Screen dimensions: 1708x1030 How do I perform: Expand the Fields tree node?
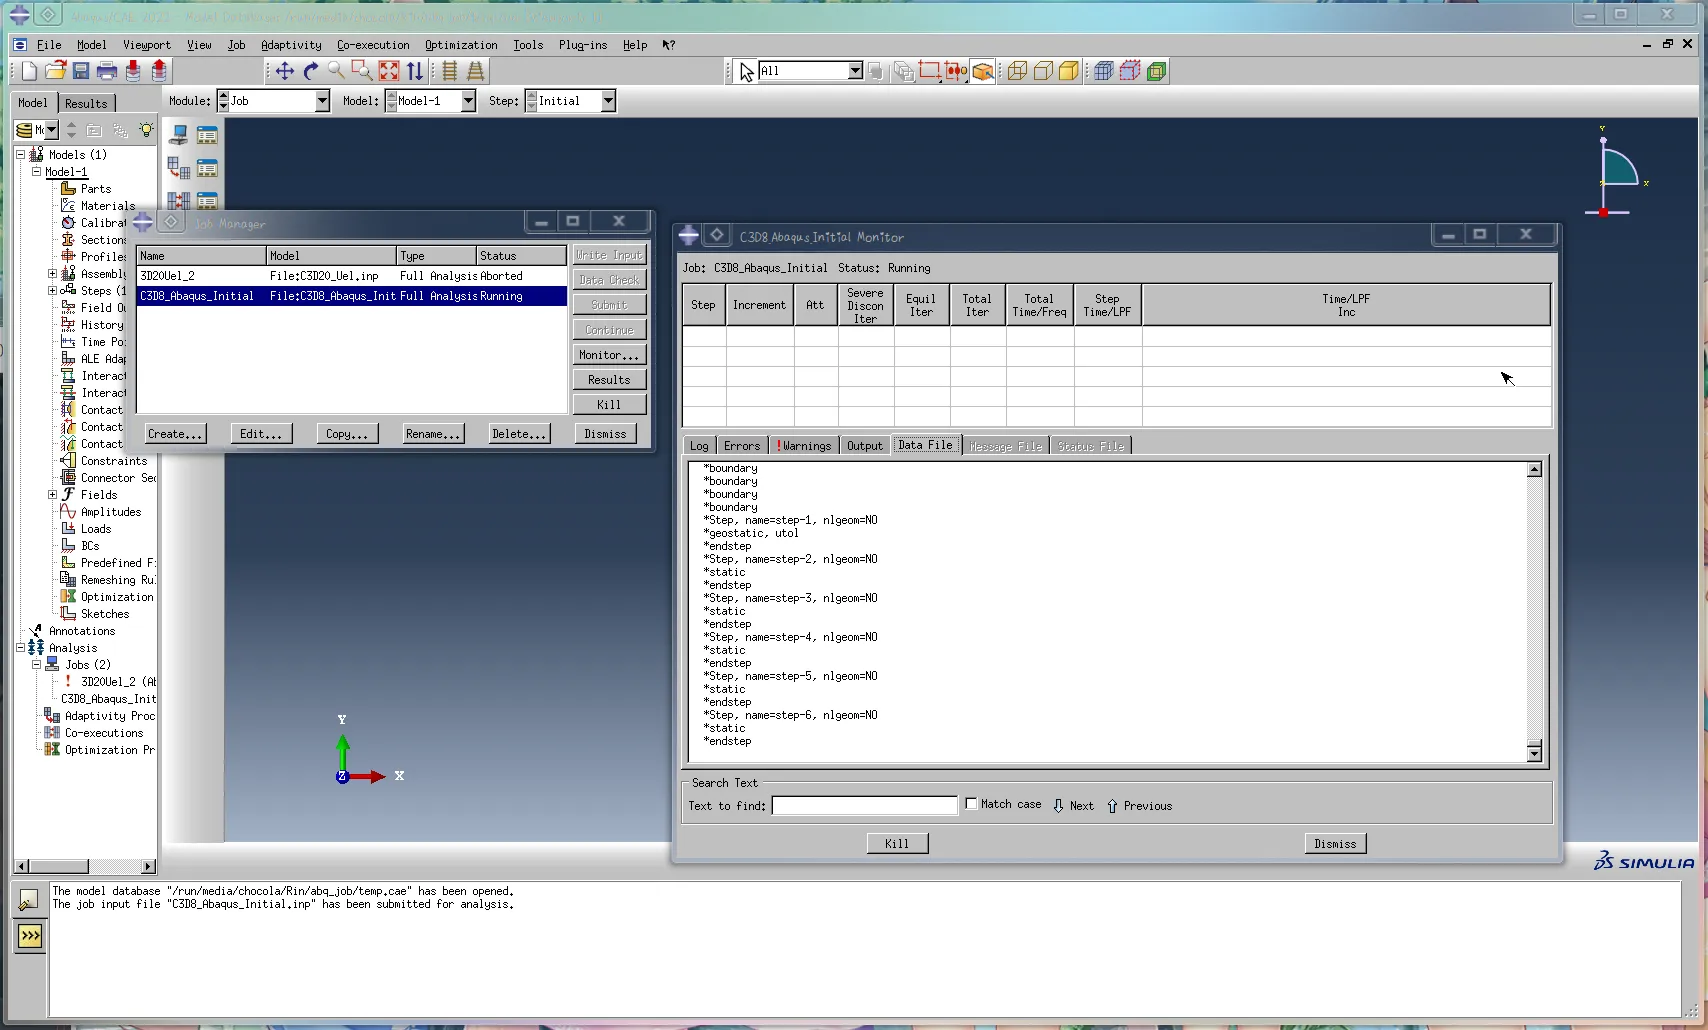(52, 495)
